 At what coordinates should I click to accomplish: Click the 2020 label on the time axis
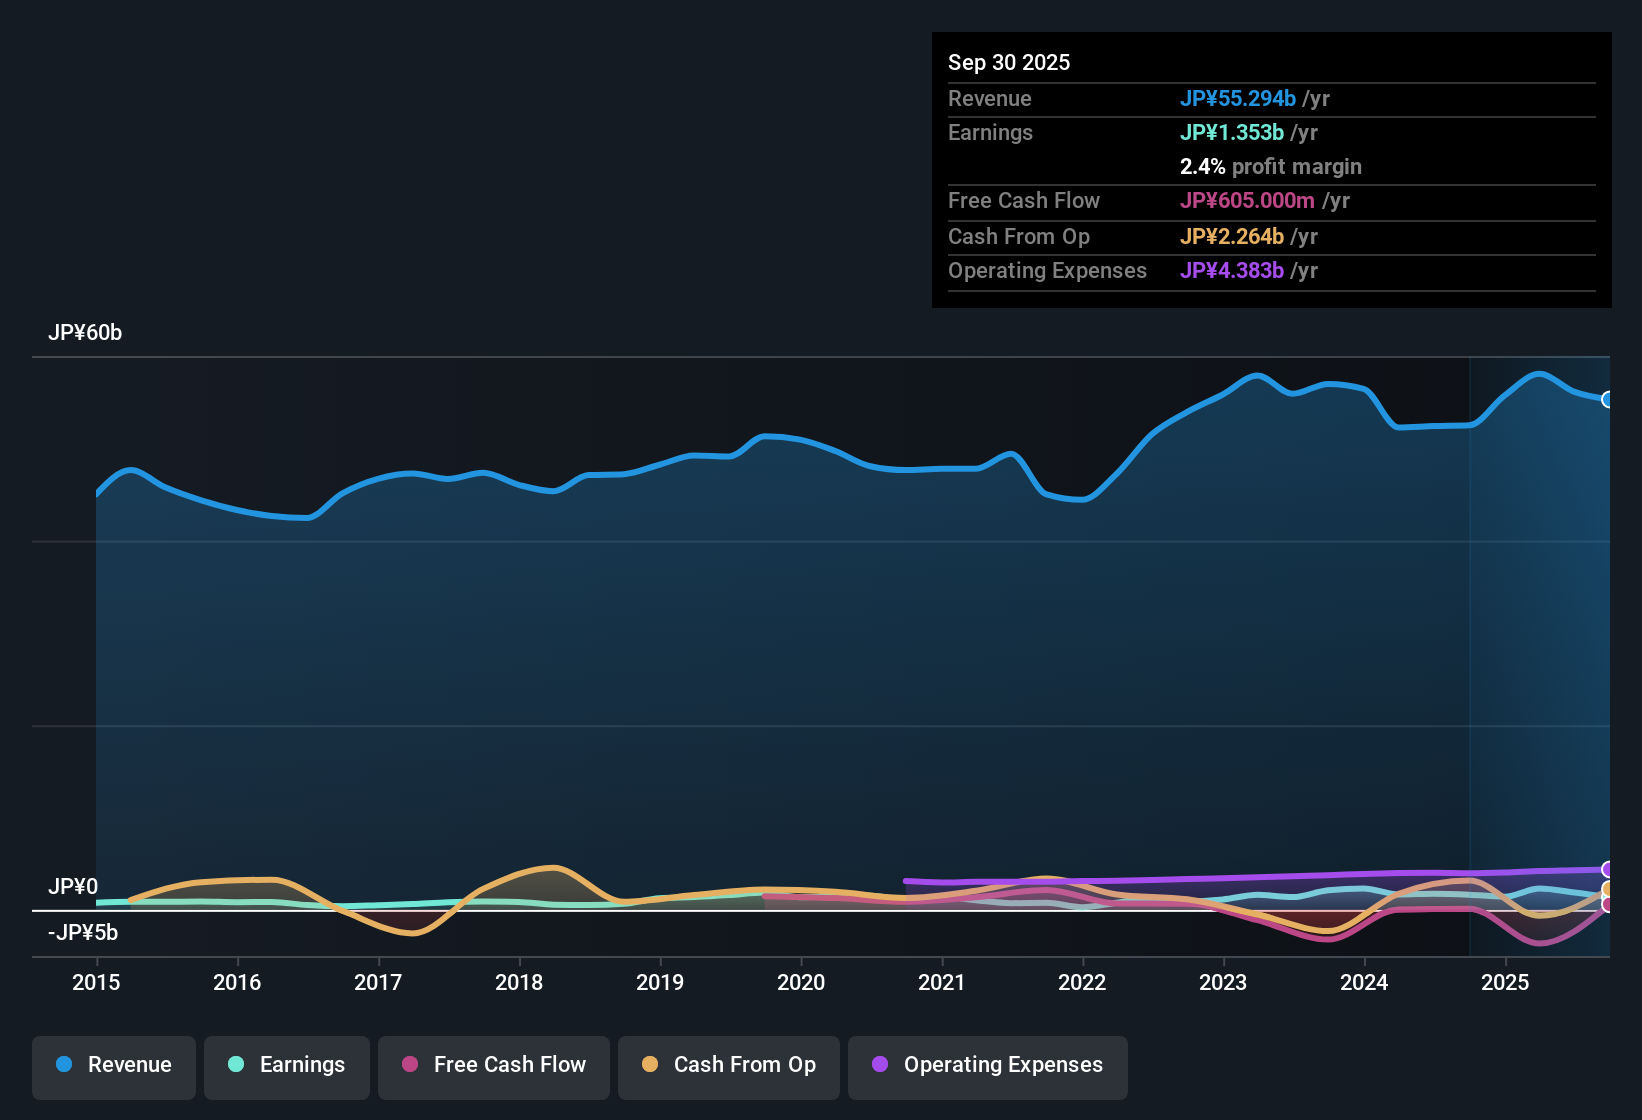(801, 983)
